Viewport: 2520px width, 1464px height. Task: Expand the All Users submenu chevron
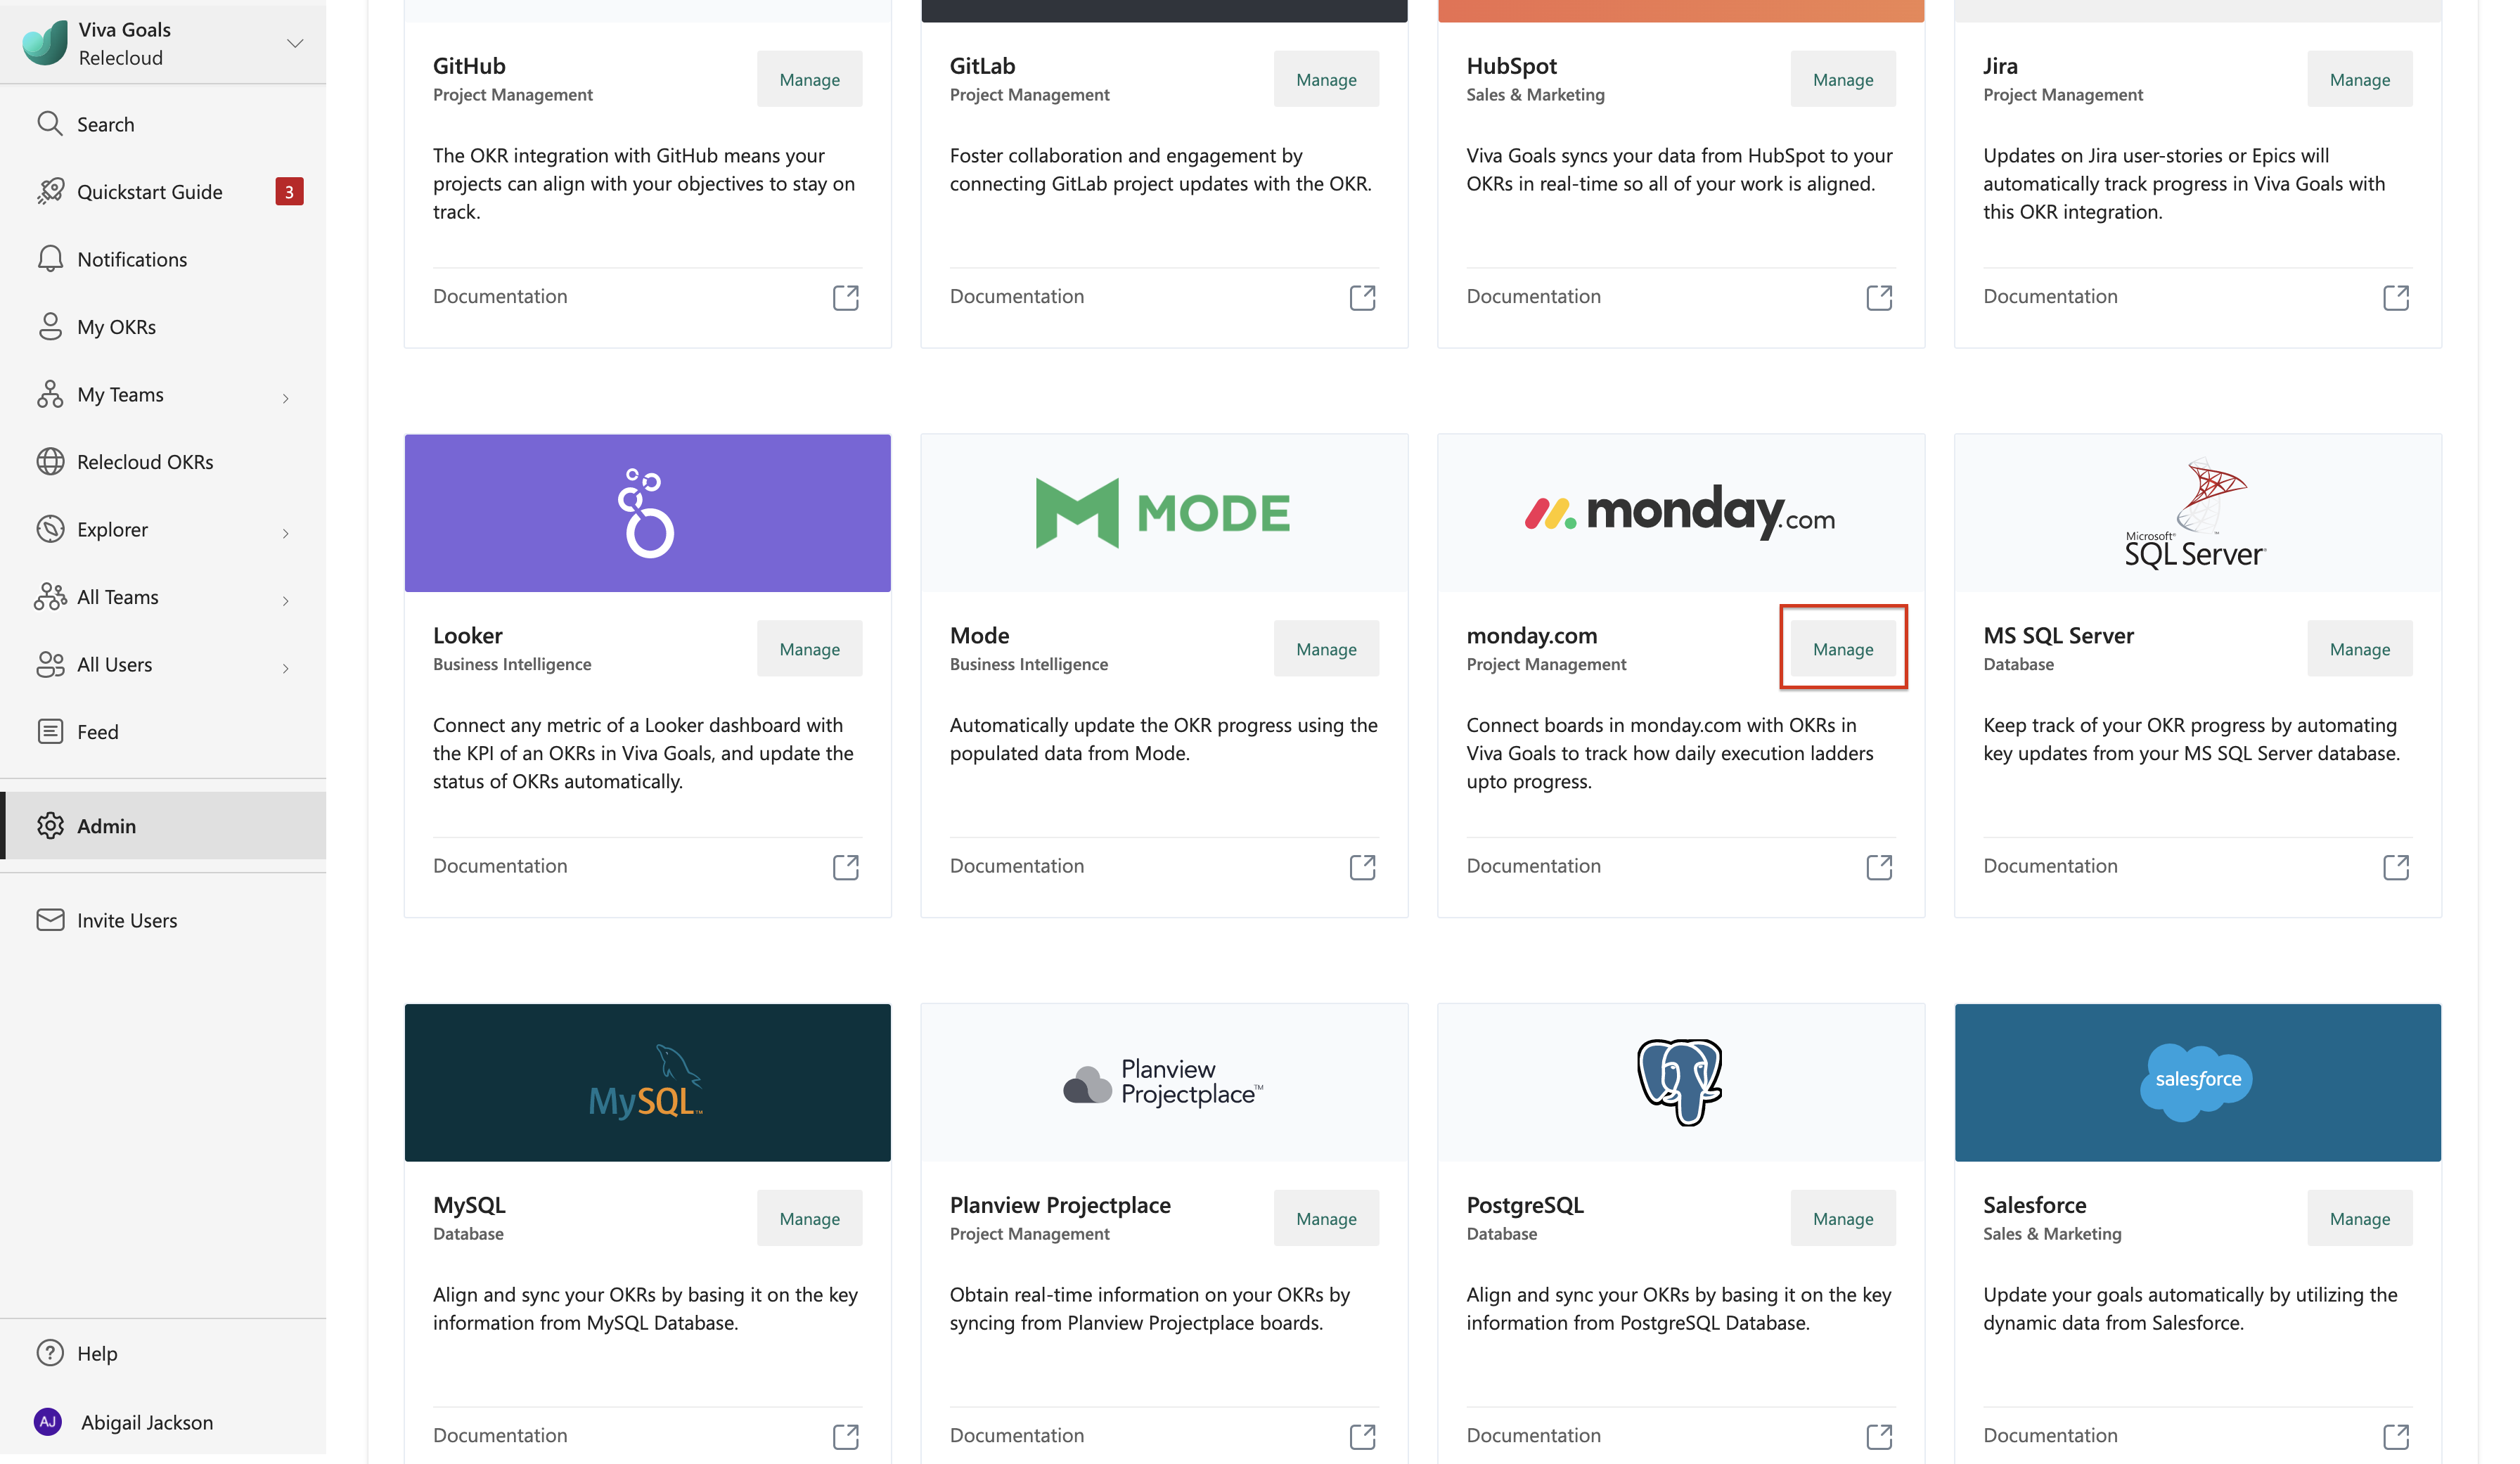pyautogui.click(x=286, y=668)
